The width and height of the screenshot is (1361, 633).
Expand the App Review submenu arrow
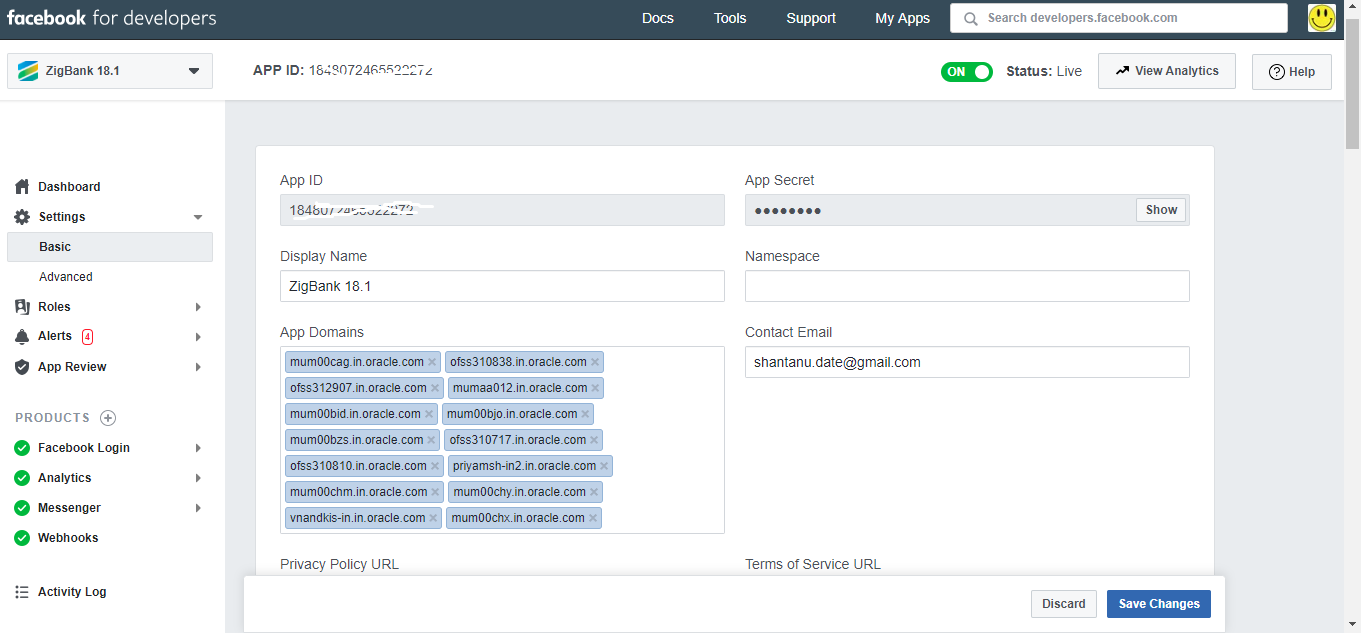[x=198, y=367]
